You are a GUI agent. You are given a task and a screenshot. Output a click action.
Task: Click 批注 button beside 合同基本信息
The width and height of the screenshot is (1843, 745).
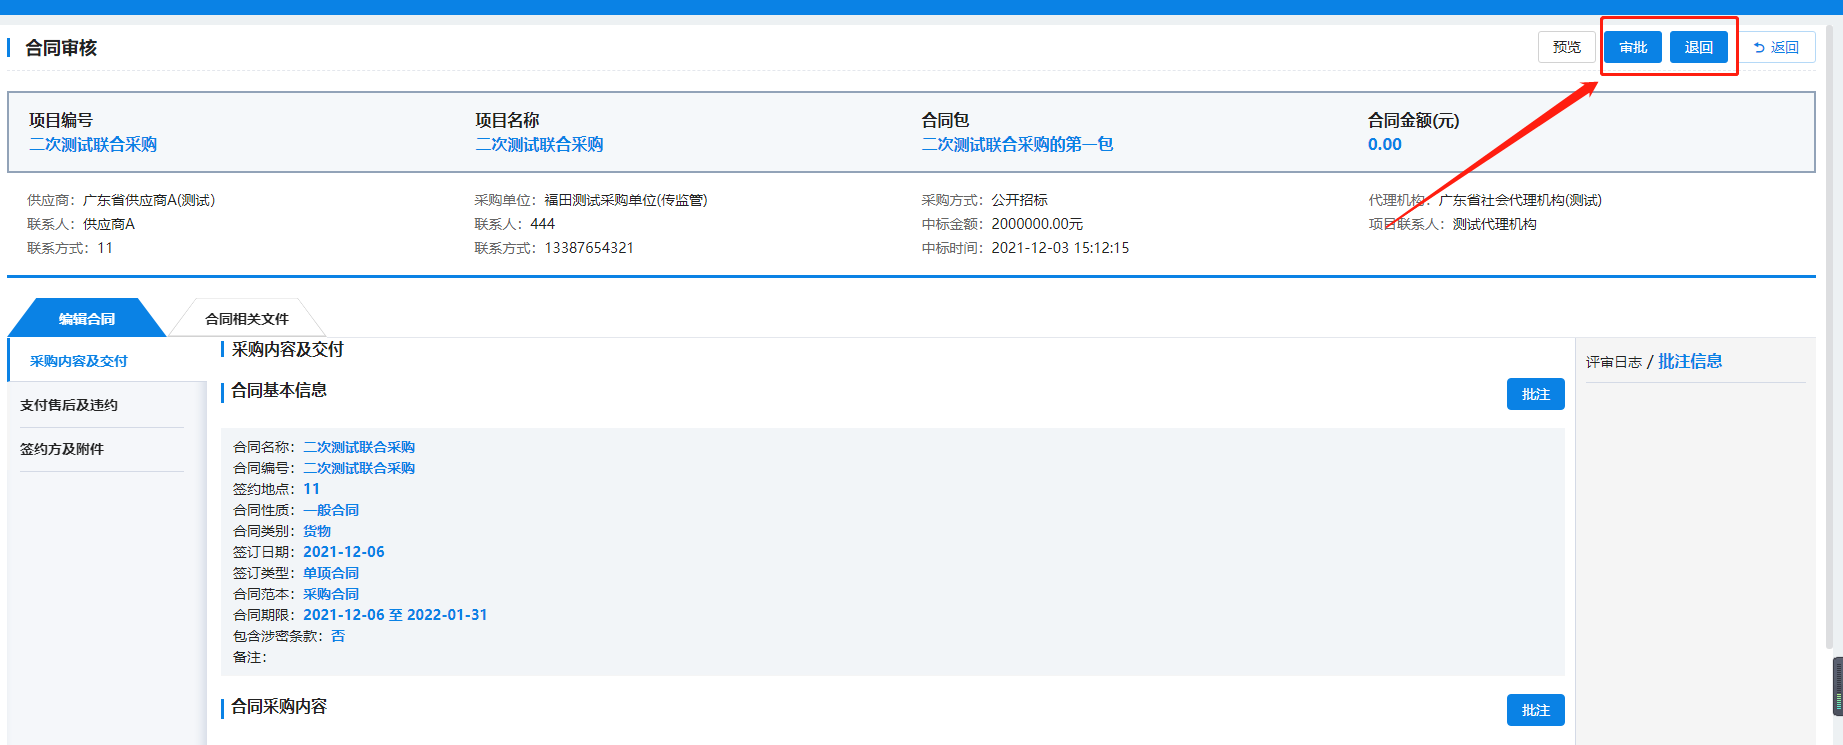(1535, 394)
